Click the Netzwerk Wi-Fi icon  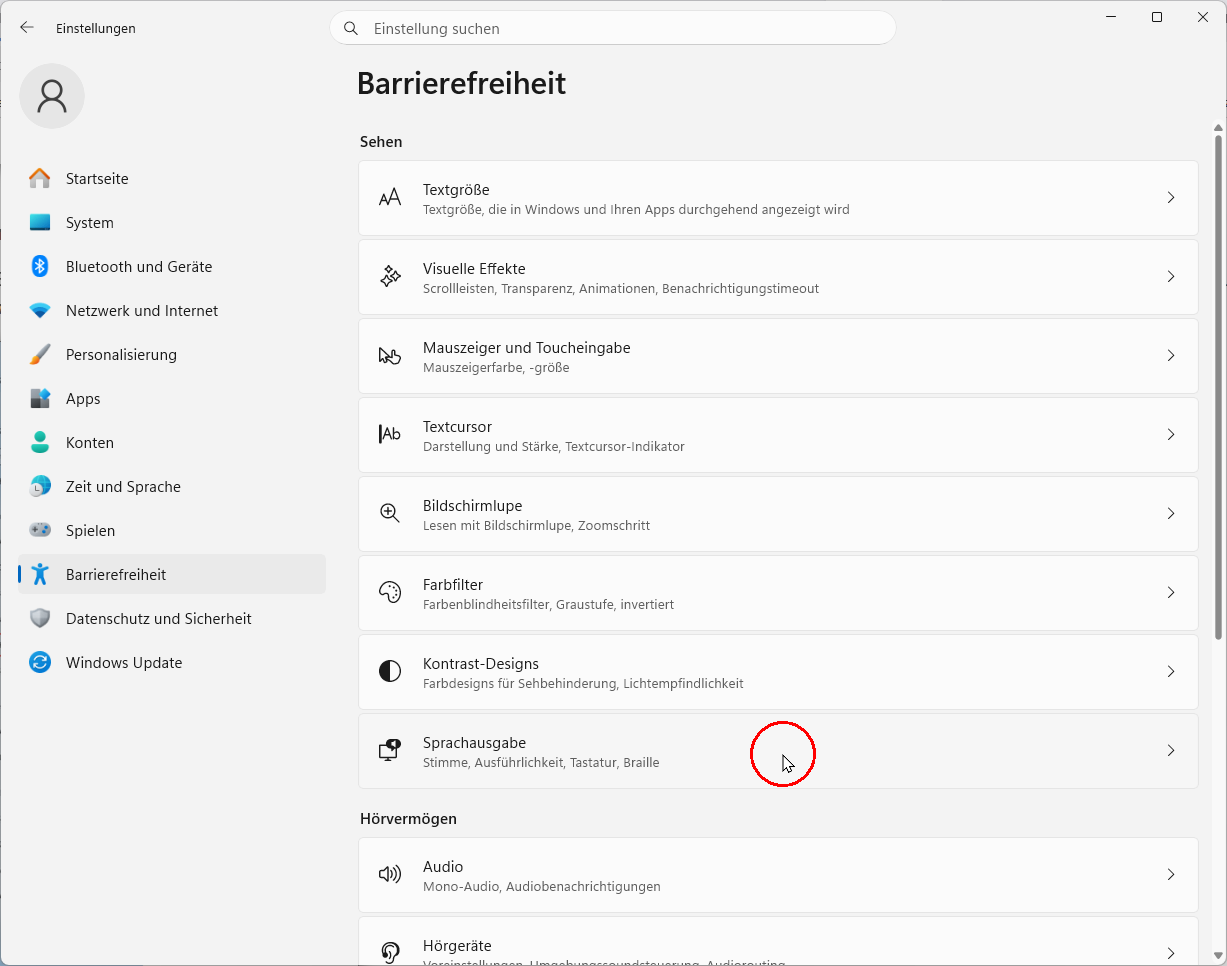click(40, 311)
